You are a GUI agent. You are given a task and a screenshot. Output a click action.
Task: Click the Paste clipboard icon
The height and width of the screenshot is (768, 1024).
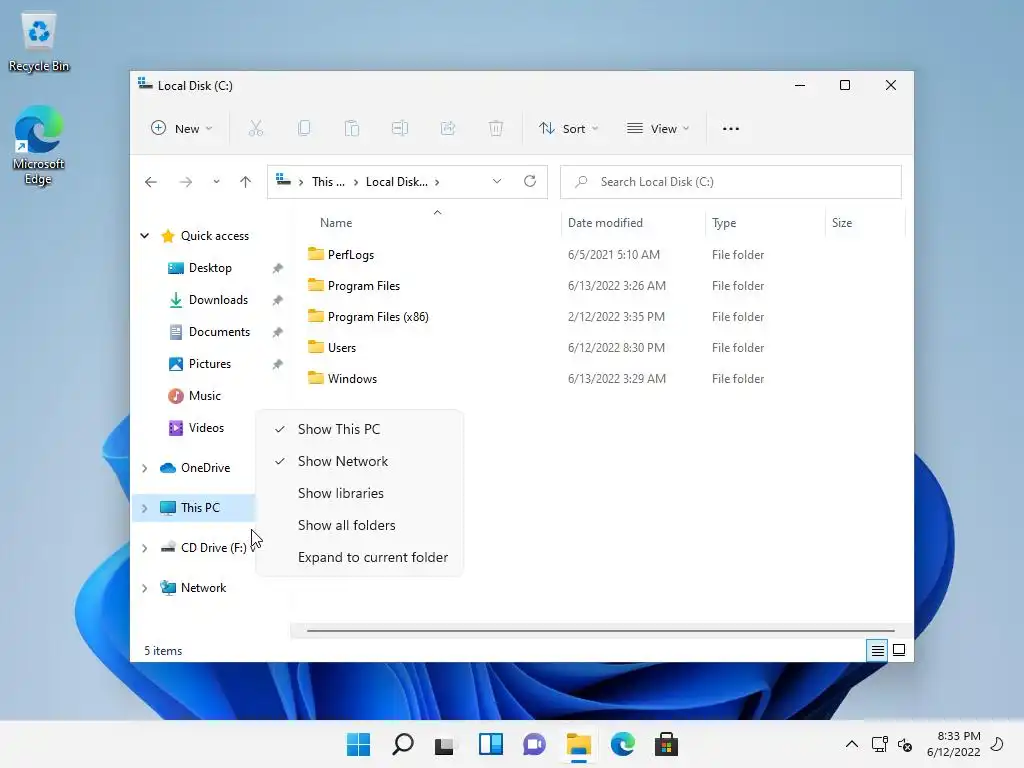click(x=352, y=129)
